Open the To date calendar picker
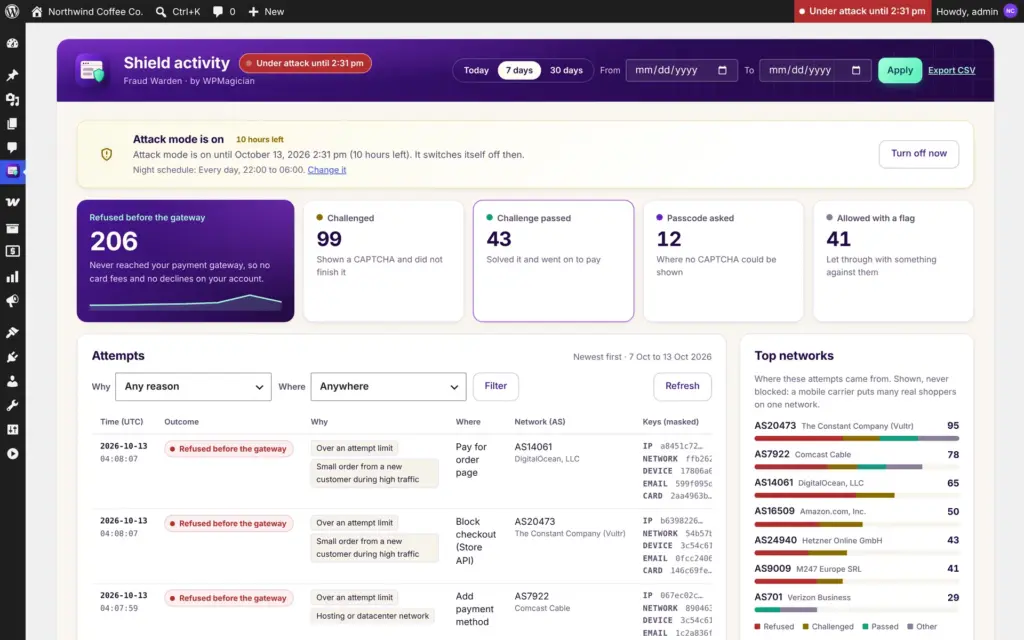Screen dimensions: 1024x640 coord(856,71)
